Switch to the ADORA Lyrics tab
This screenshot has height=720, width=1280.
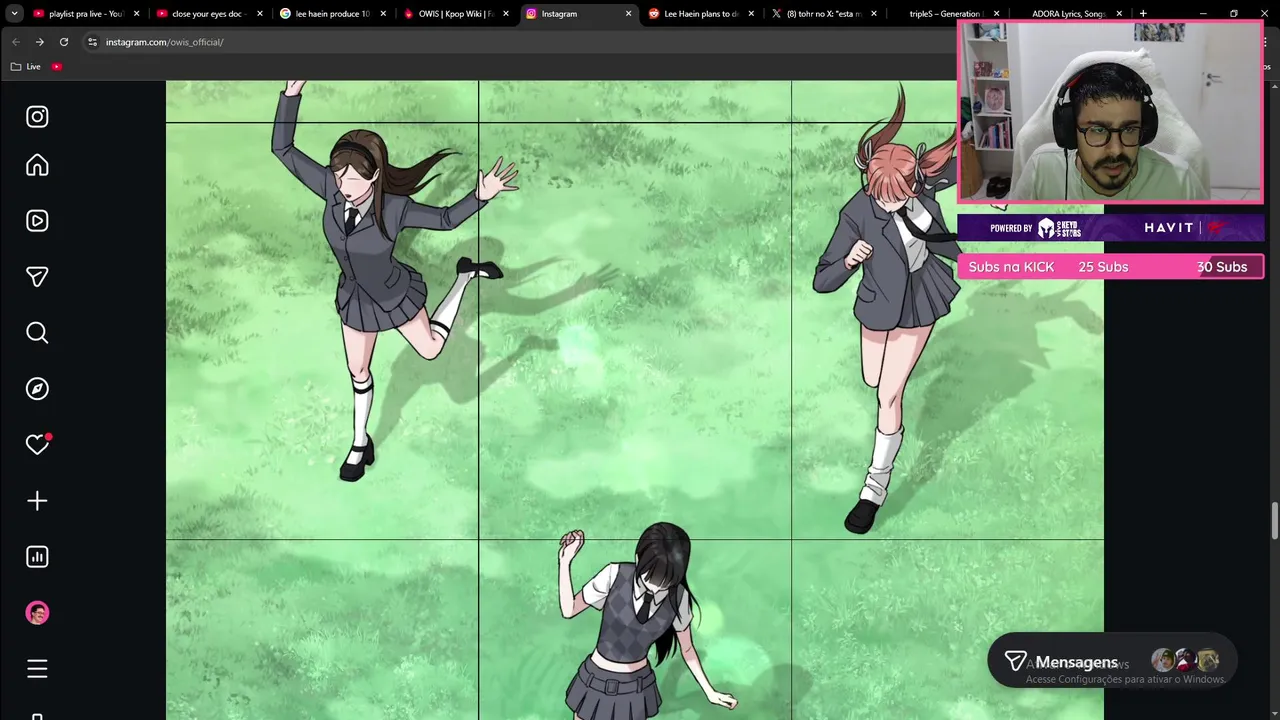1070,14
